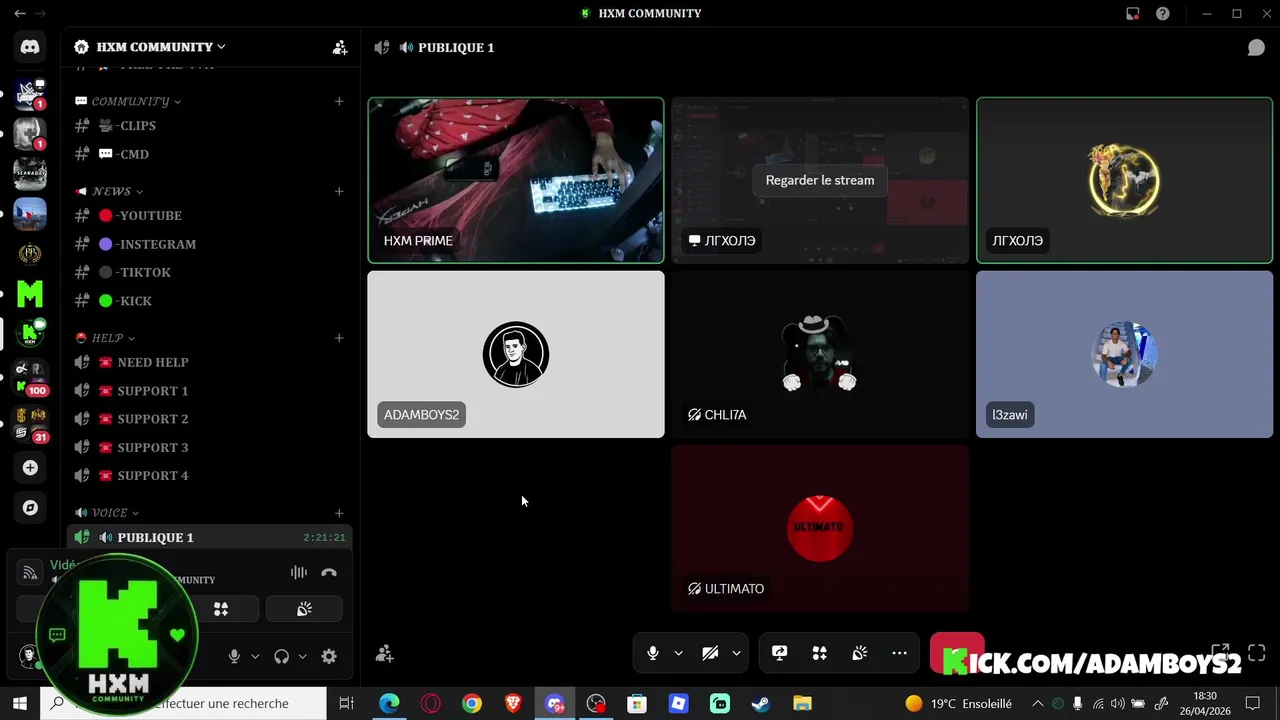Open soundboard icon in bottom call bar
Viewport: 1280px width, 720px height.
(860, 653)
